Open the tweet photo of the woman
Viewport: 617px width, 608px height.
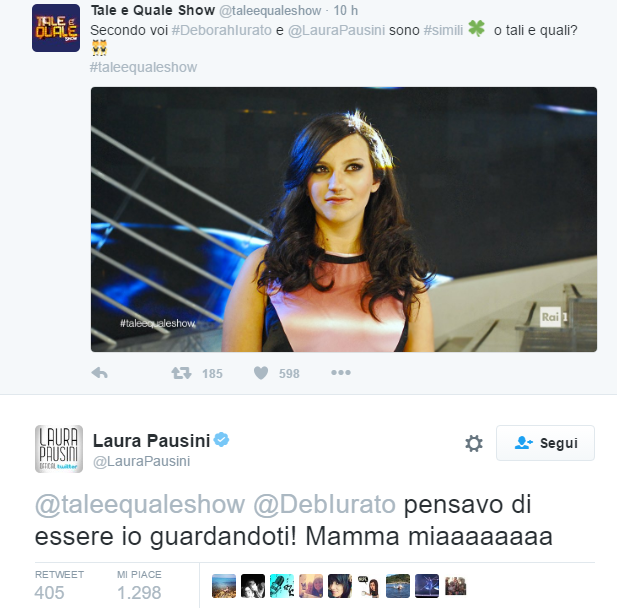(344, 219)
